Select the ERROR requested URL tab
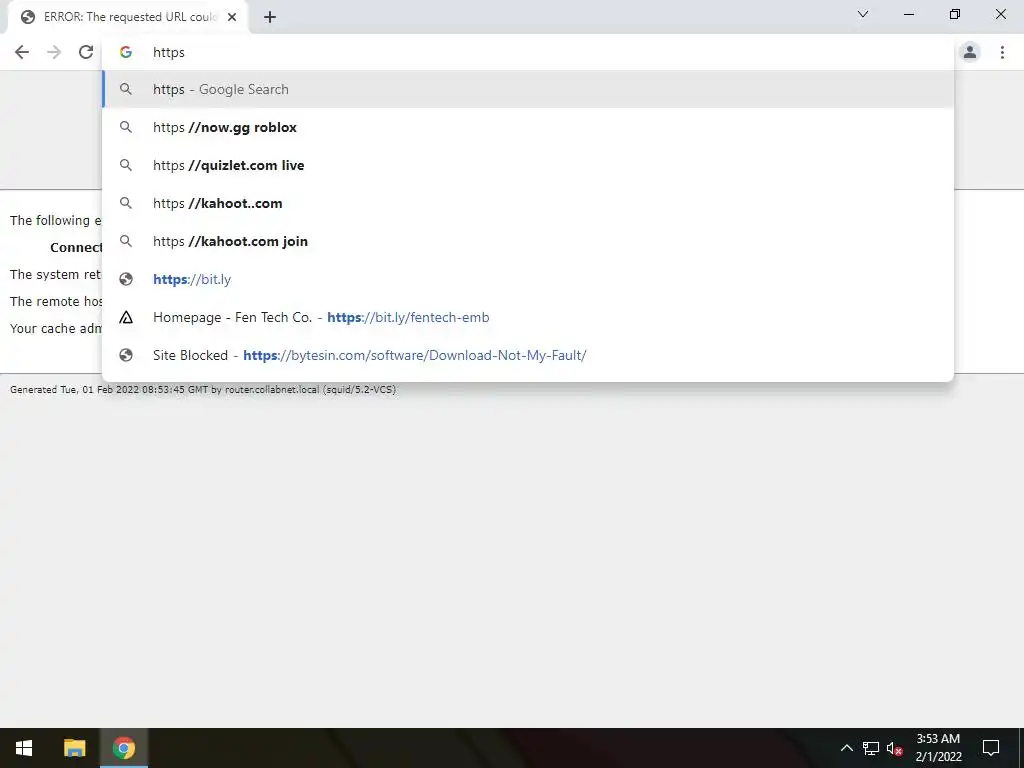Viewport: 1024px width, 768px height. pyautogui.click(x=128, y=18)
